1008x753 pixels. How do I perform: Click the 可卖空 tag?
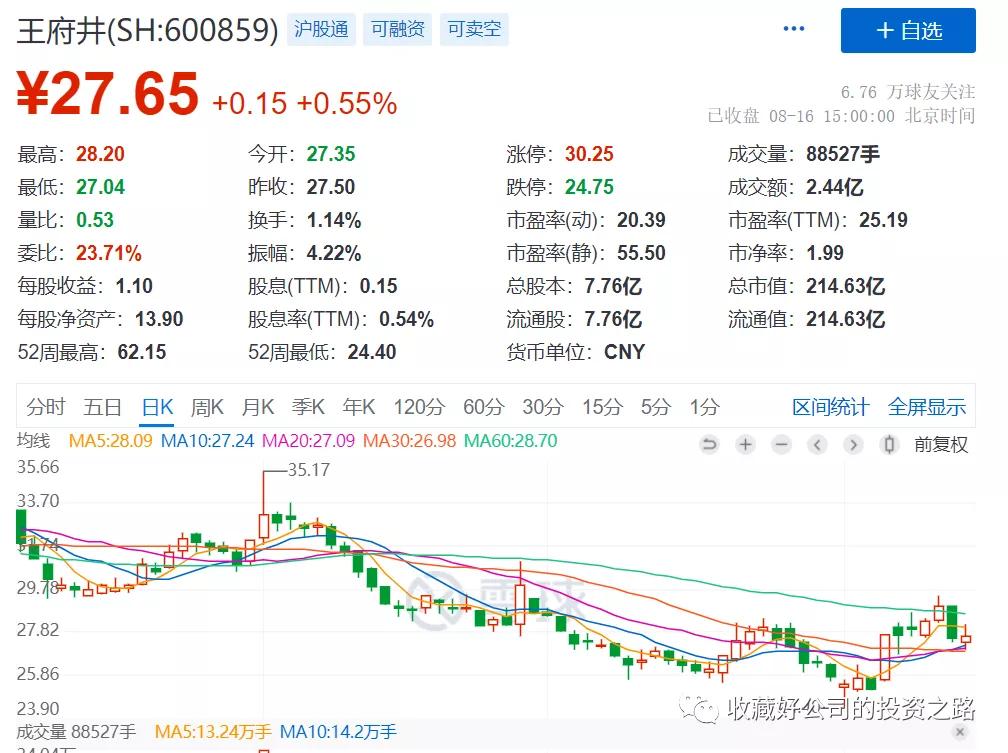(x=474, y=29)
